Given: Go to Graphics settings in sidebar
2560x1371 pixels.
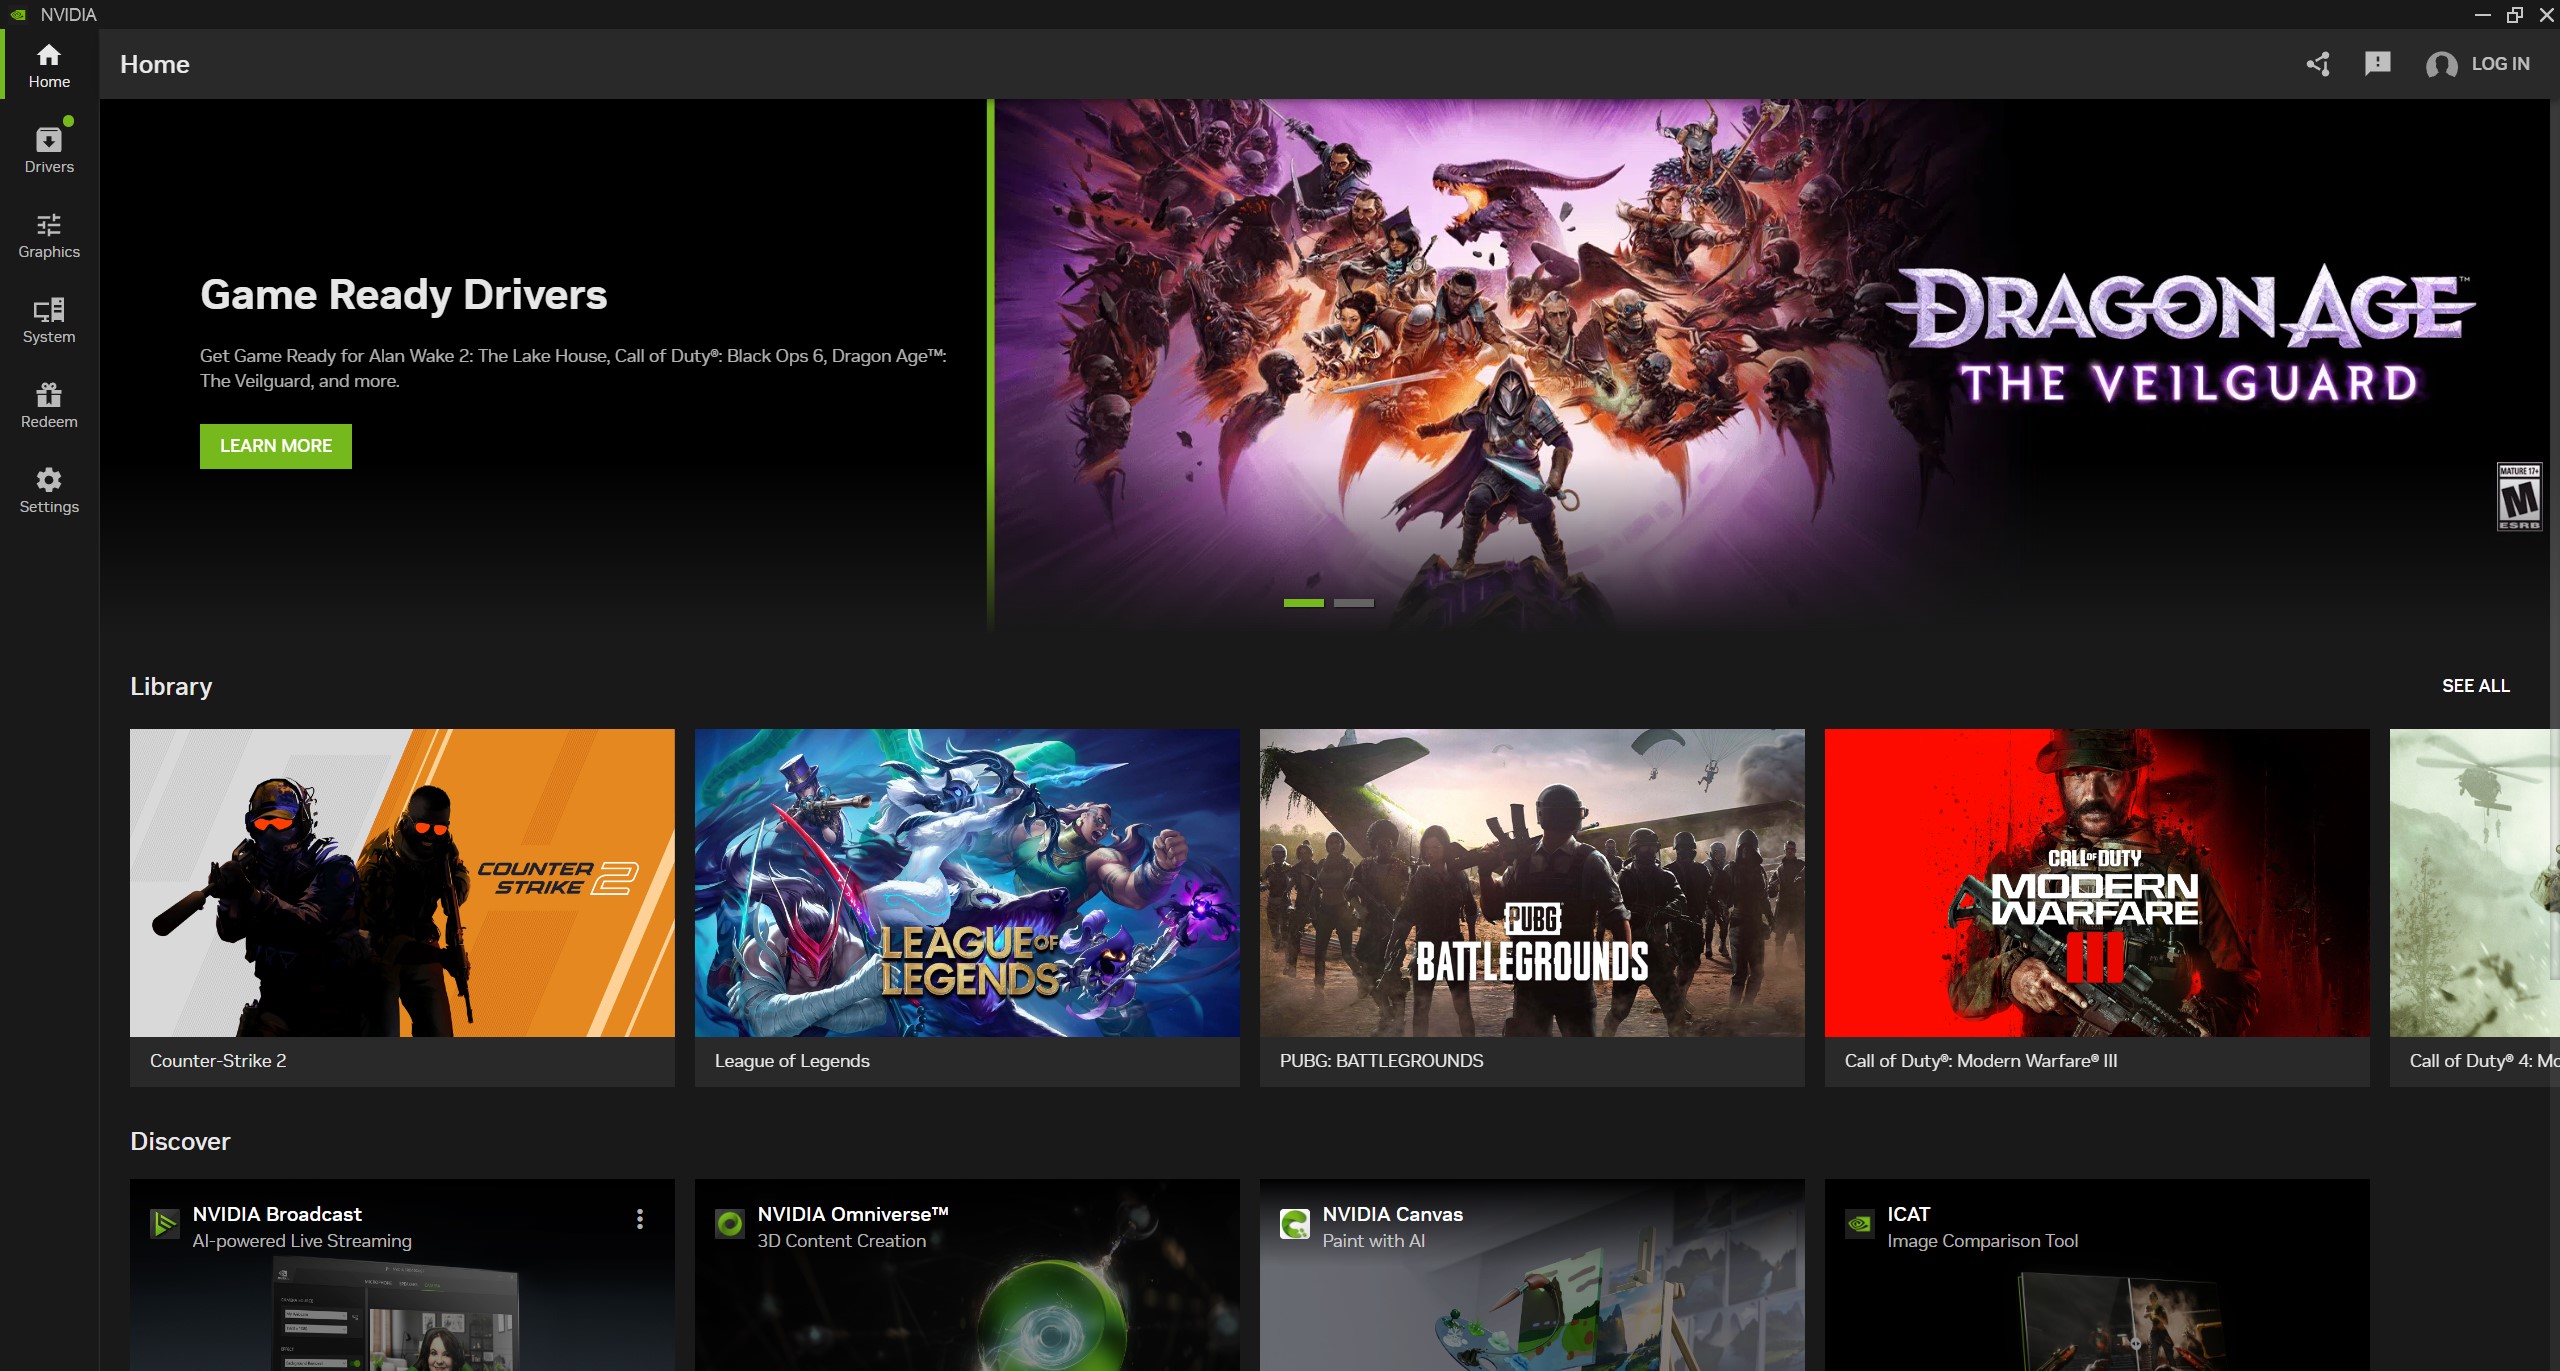Looking at the screenshot, I should (x=49, y=235).
